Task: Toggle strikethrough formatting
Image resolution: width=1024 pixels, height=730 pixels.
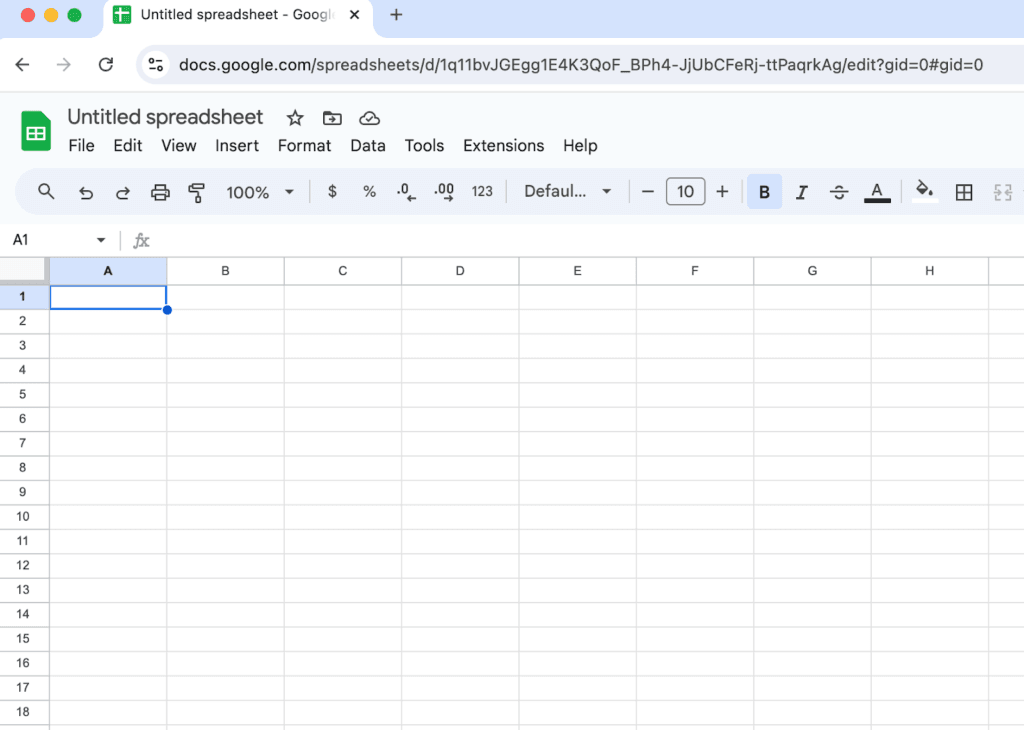Action: click(x=839, y=191)
